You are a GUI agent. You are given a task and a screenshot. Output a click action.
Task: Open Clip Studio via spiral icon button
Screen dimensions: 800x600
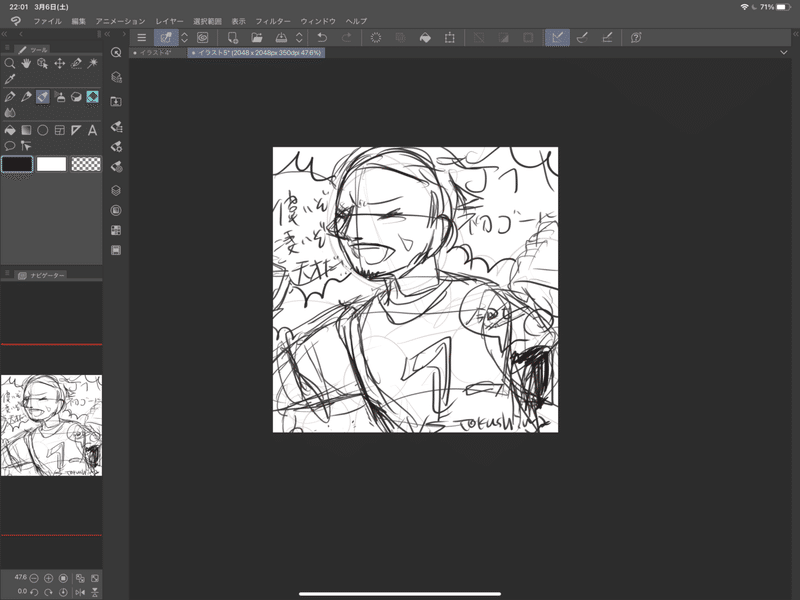pos(203,37)
